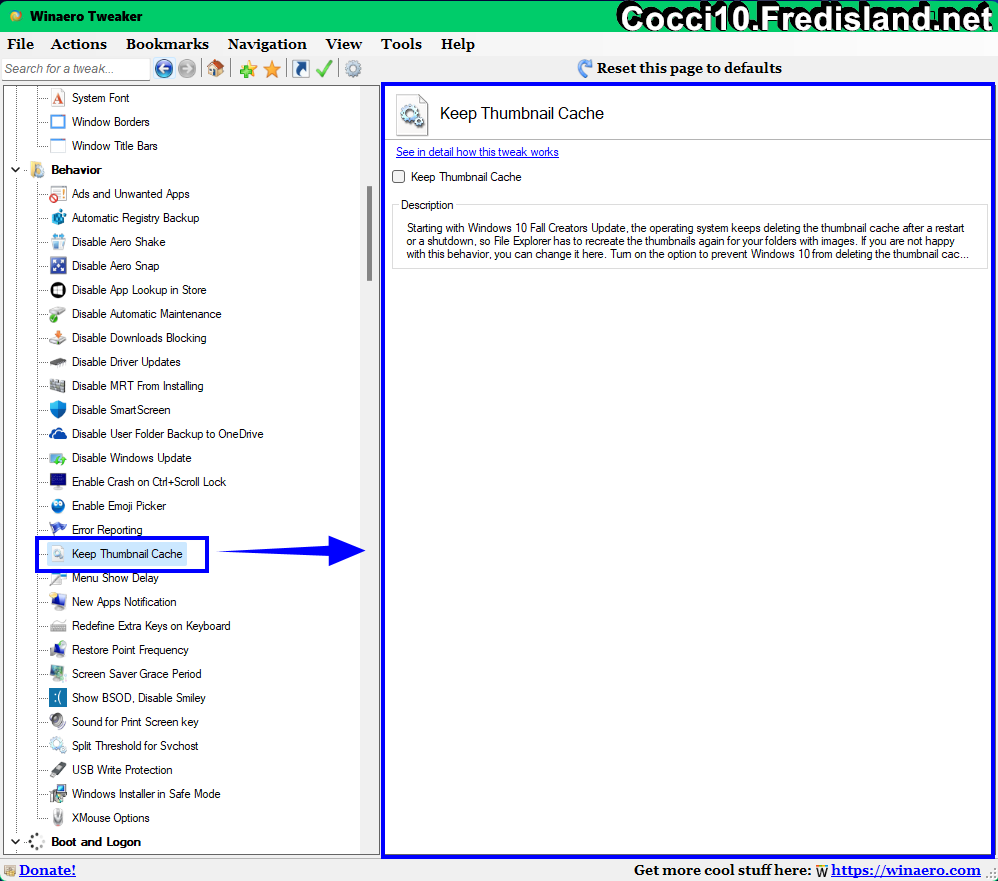Select Disable MRT From Installing item
Image resolution: width=998 pixels, height=881 pixels.
(137, 386)
